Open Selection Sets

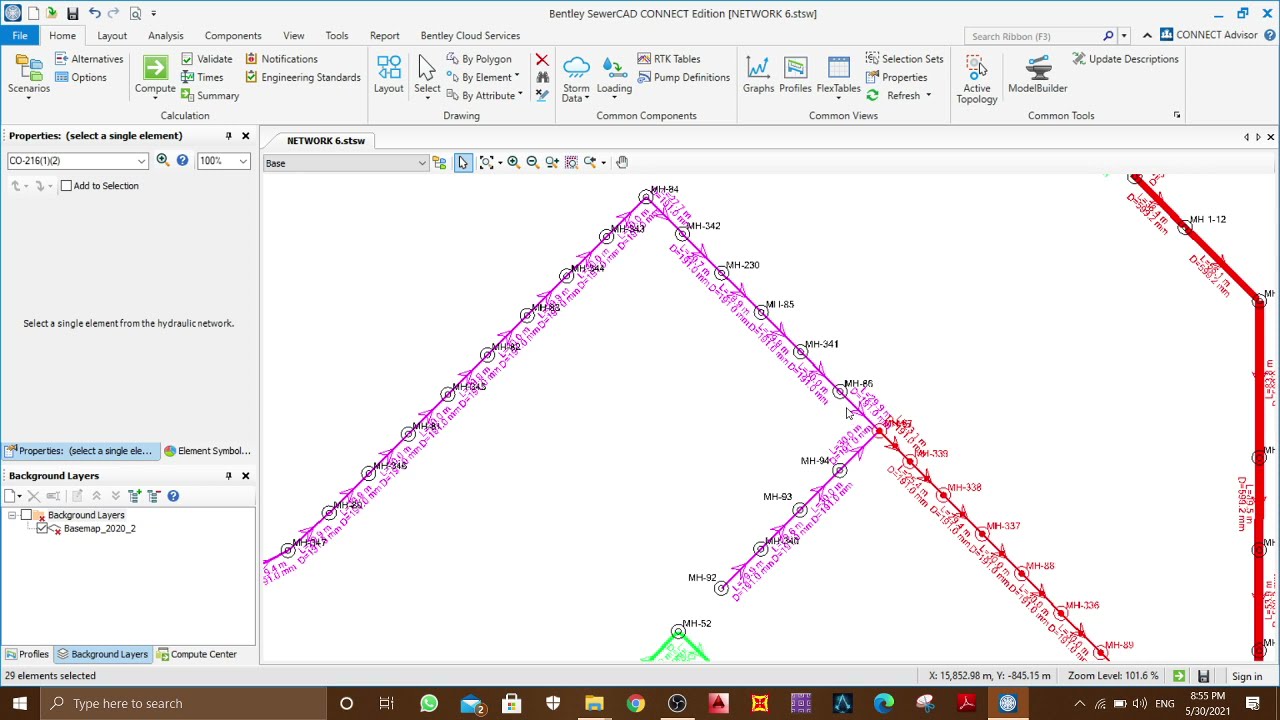click(905, 59)
